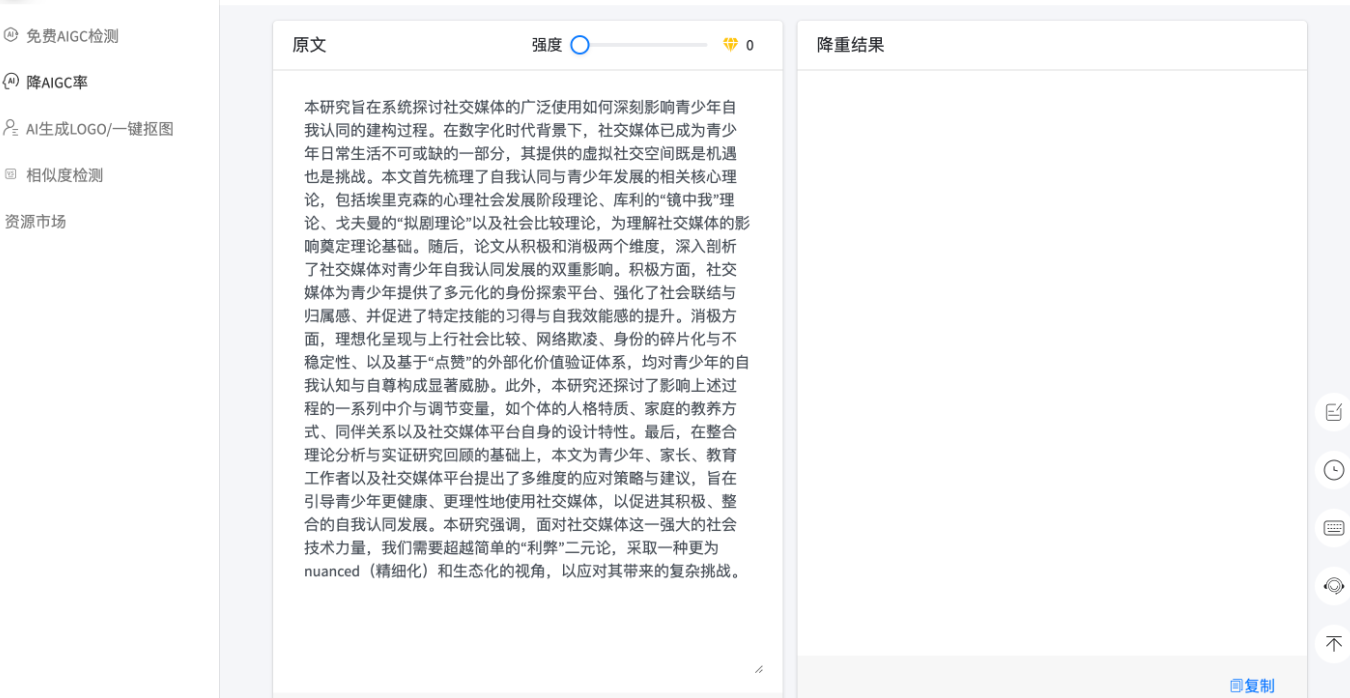
Task: Click the 相似度检测 square icon
Action: (11, 174)
